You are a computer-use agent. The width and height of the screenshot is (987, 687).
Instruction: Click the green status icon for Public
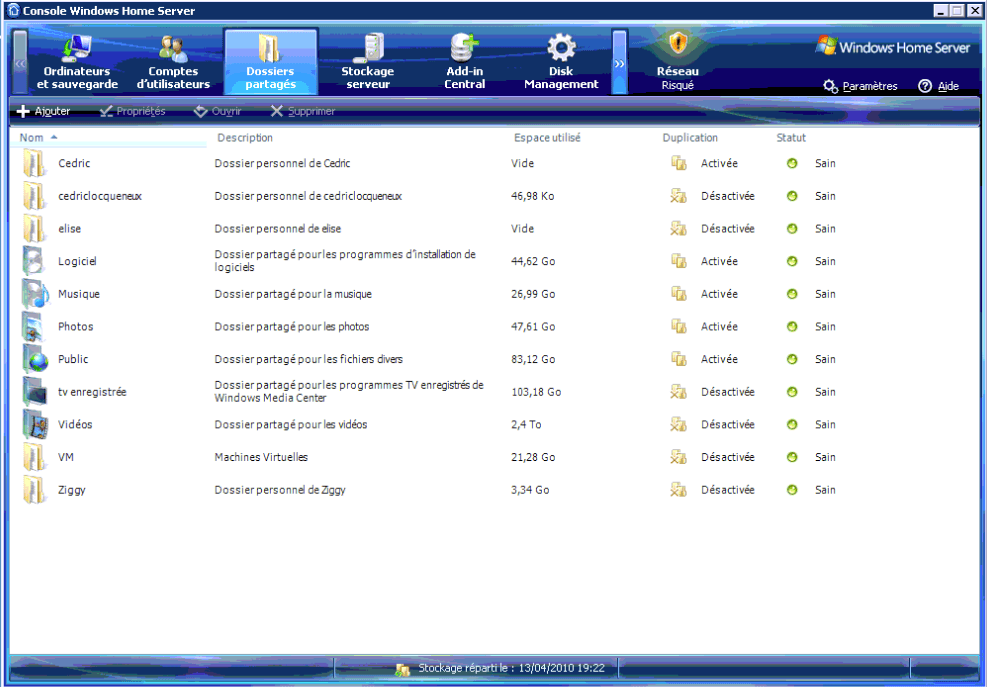pyautogui.click(x=792, y=360)
